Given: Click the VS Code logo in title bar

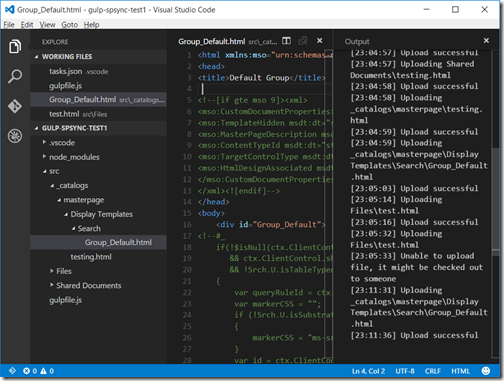Looking at the screenshot, I should point(10,10).
